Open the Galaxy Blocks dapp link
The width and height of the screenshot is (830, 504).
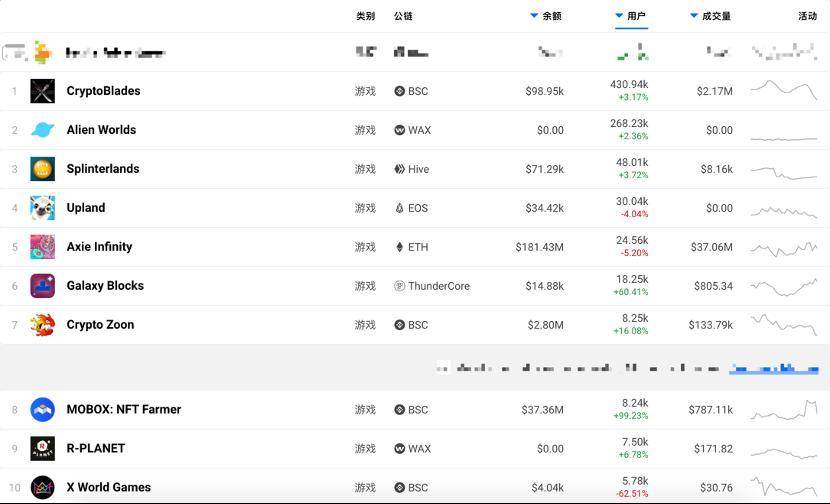coord(105,286)
